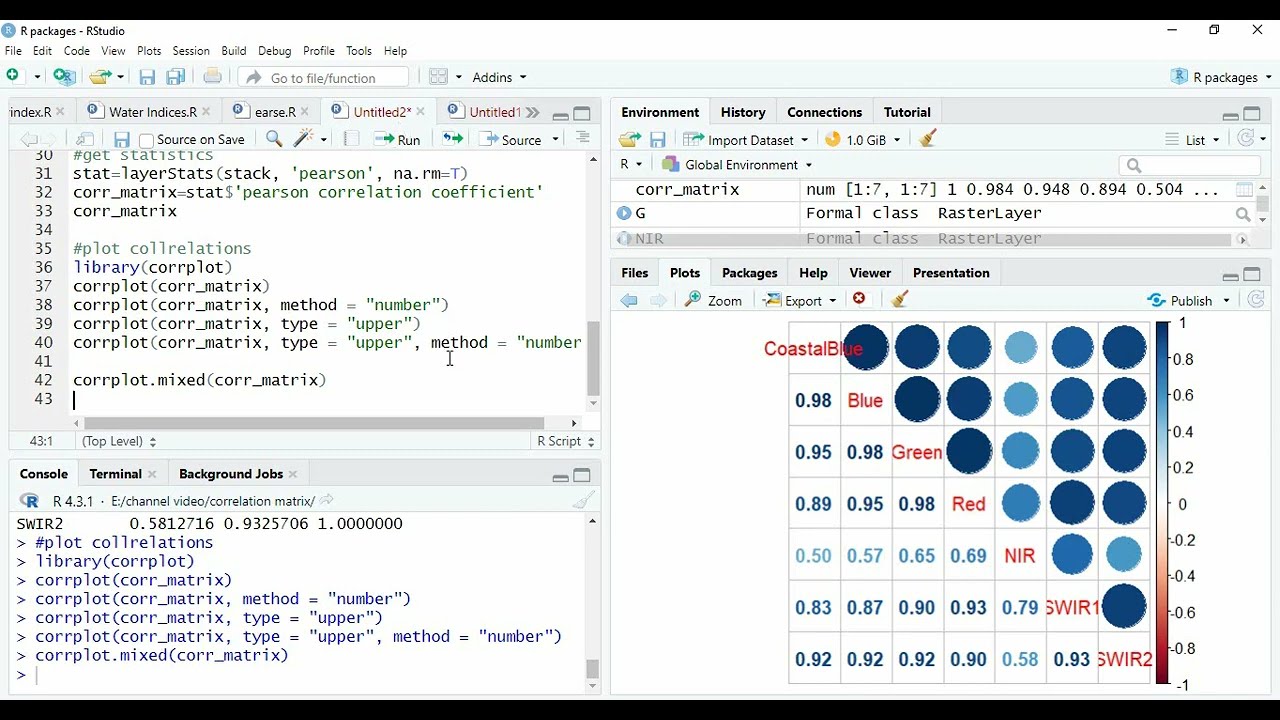Screen dimensions: 1280x720
Task: Click the Publish button
Action: (x=1180, y=301)
